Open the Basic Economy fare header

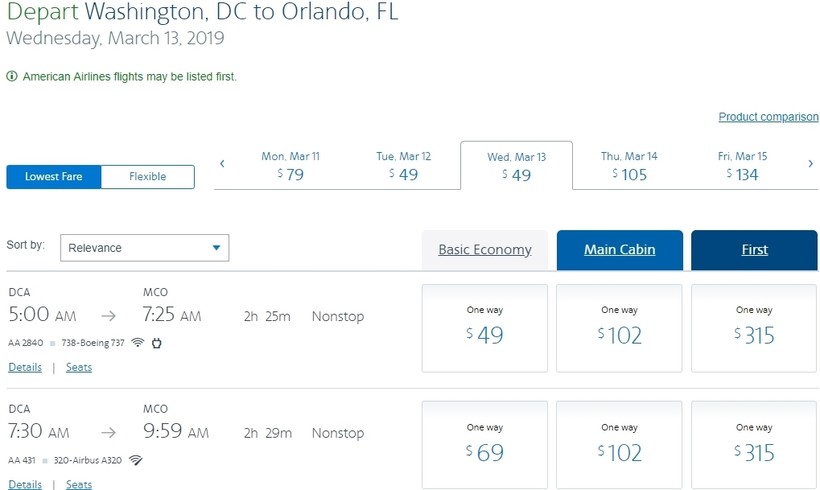pyautogui.click(x=485, y=250)
